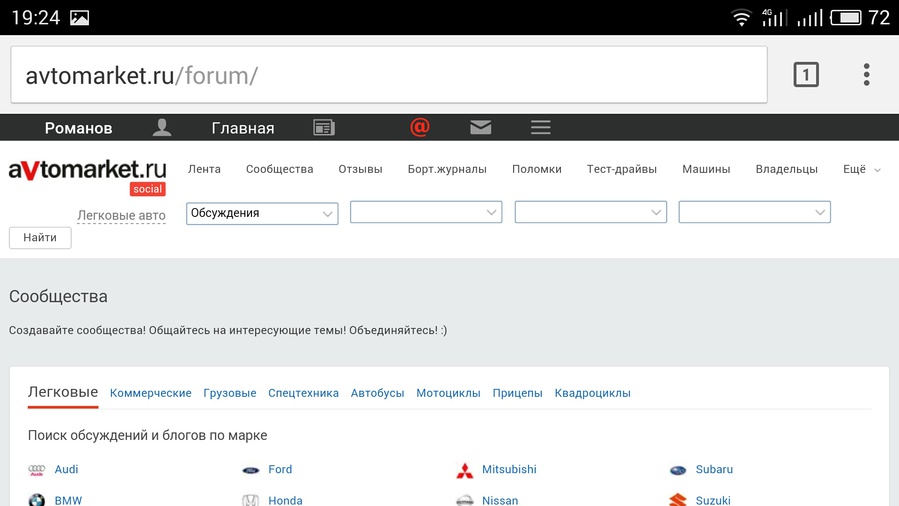Tap the screenshot notification icon
The height and width of the screenshot is (506, 899).
[79, 18]
